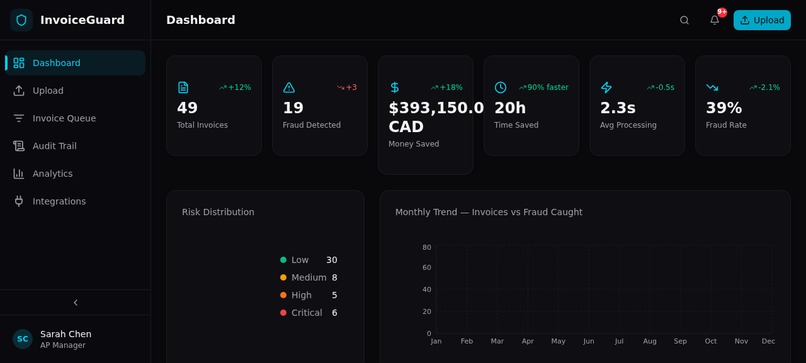Select the Low legend label
Image resolution: width=806 pixels, height=363 pixels.
(x=300, y=260)
